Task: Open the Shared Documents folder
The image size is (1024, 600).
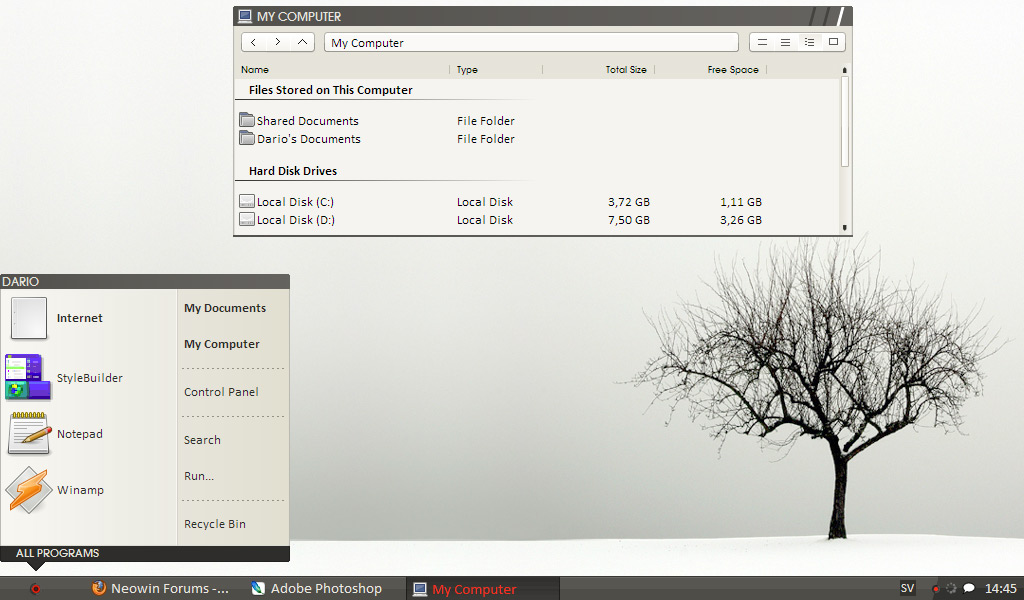Action: pyautogui.click(x=306, y=121)
